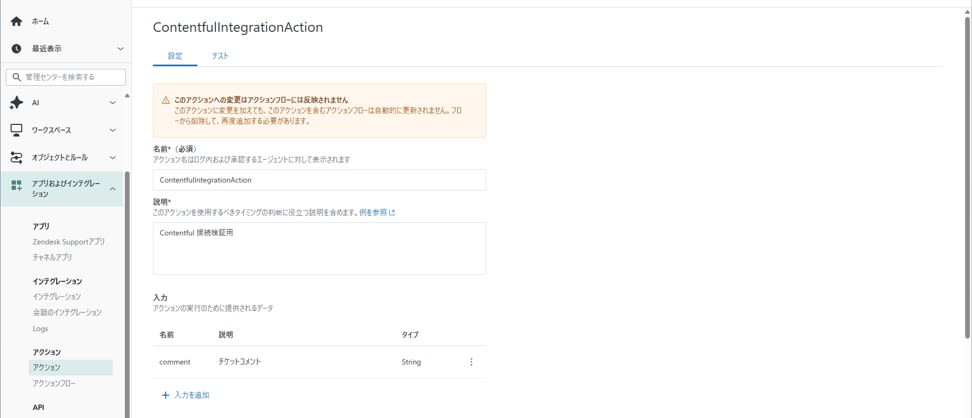Viewport: 972px width, 418px height.
Task: Click the オブジェクトとルール icon
Action: [17, 158]
